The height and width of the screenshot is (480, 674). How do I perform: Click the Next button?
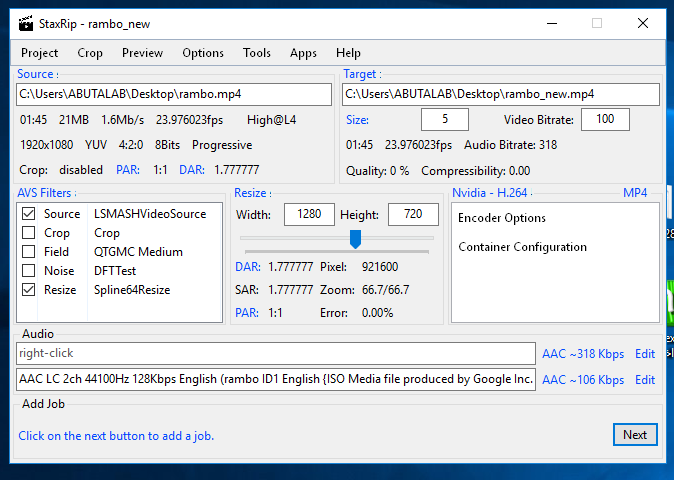(635, 434)
